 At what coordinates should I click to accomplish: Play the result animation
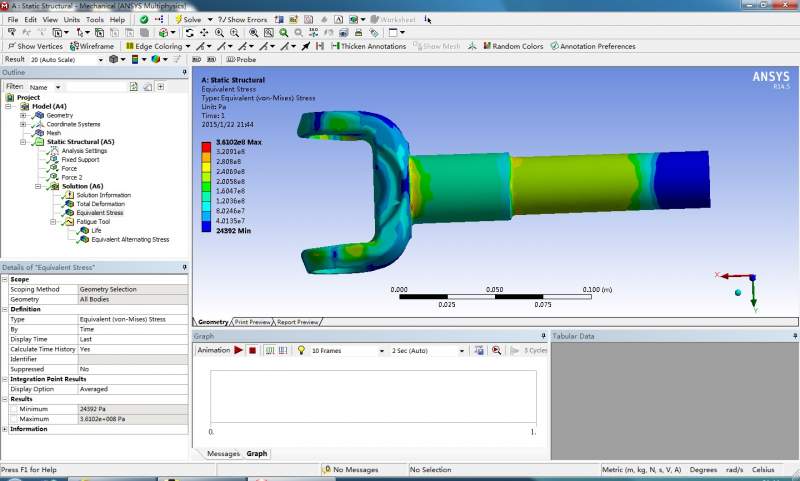(238, 350)
